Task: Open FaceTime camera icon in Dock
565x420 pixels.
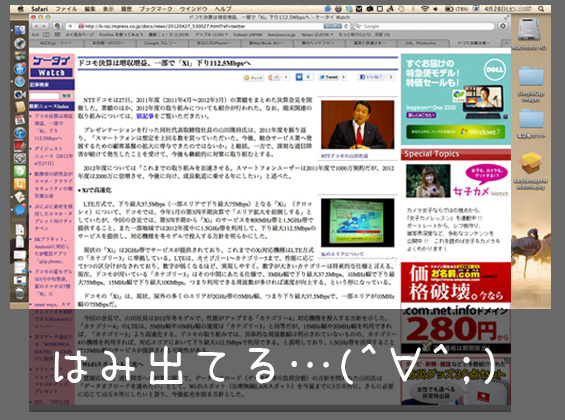Action: coord(19,94)
